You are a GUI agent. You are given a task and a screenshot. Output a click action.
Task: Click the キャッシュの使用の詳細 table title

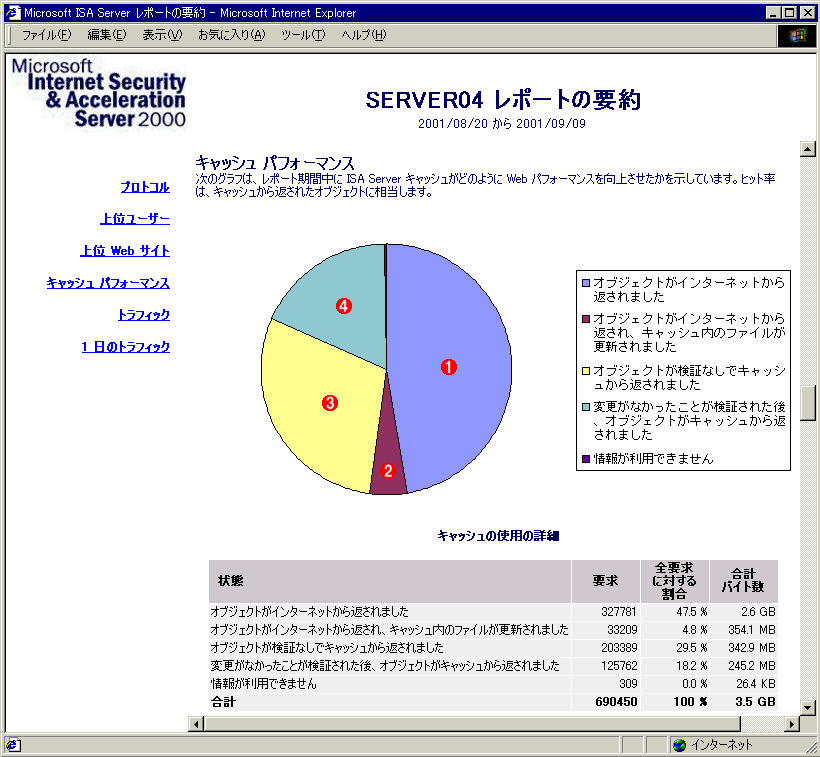click(x=498, y=536)
